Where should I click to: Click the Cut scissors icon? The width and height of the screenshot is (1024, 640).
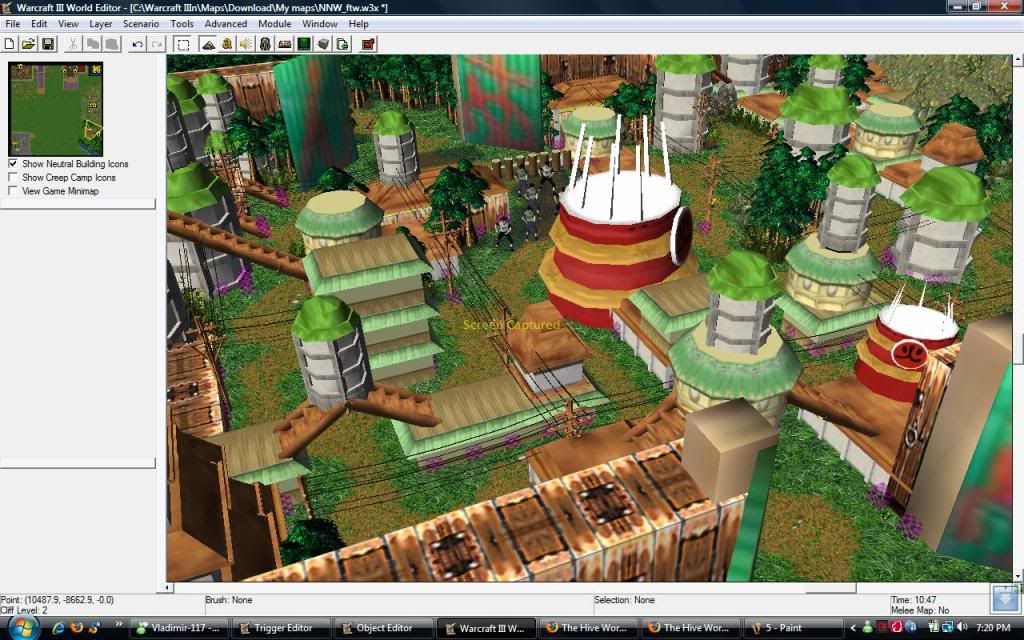73,44
